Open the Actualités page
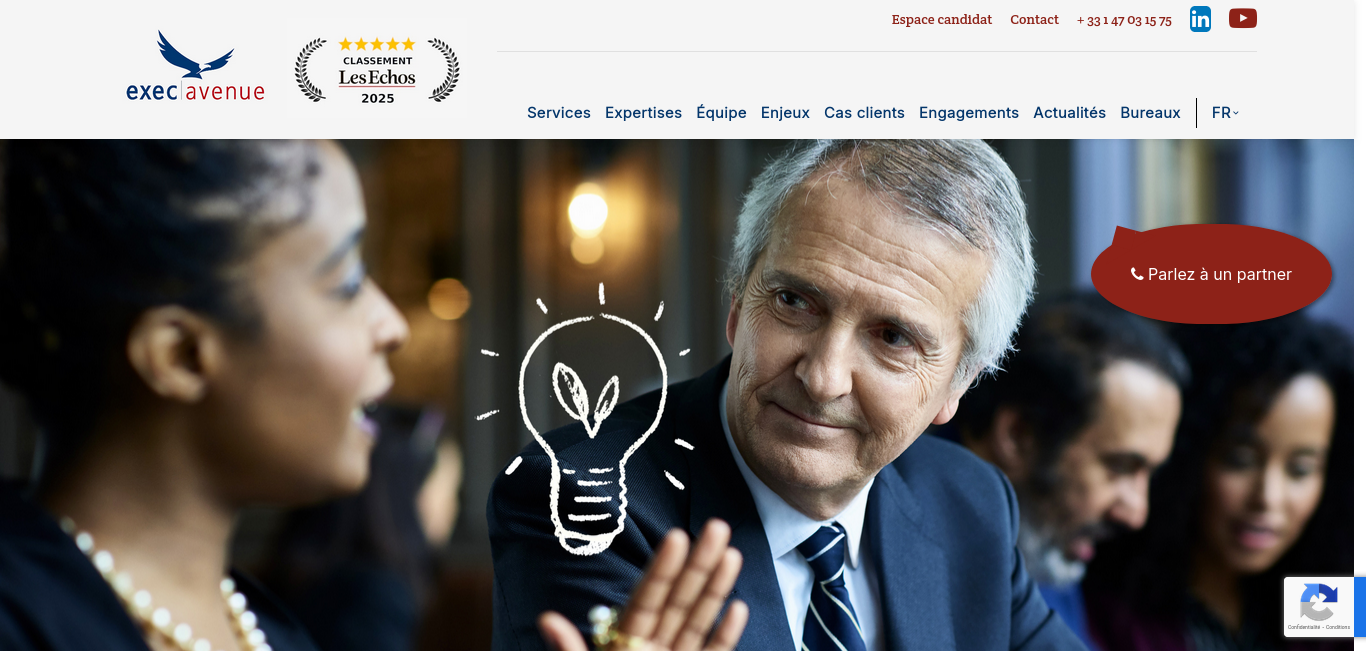This screenshot has height=651, width=1366. [1069, 113]
